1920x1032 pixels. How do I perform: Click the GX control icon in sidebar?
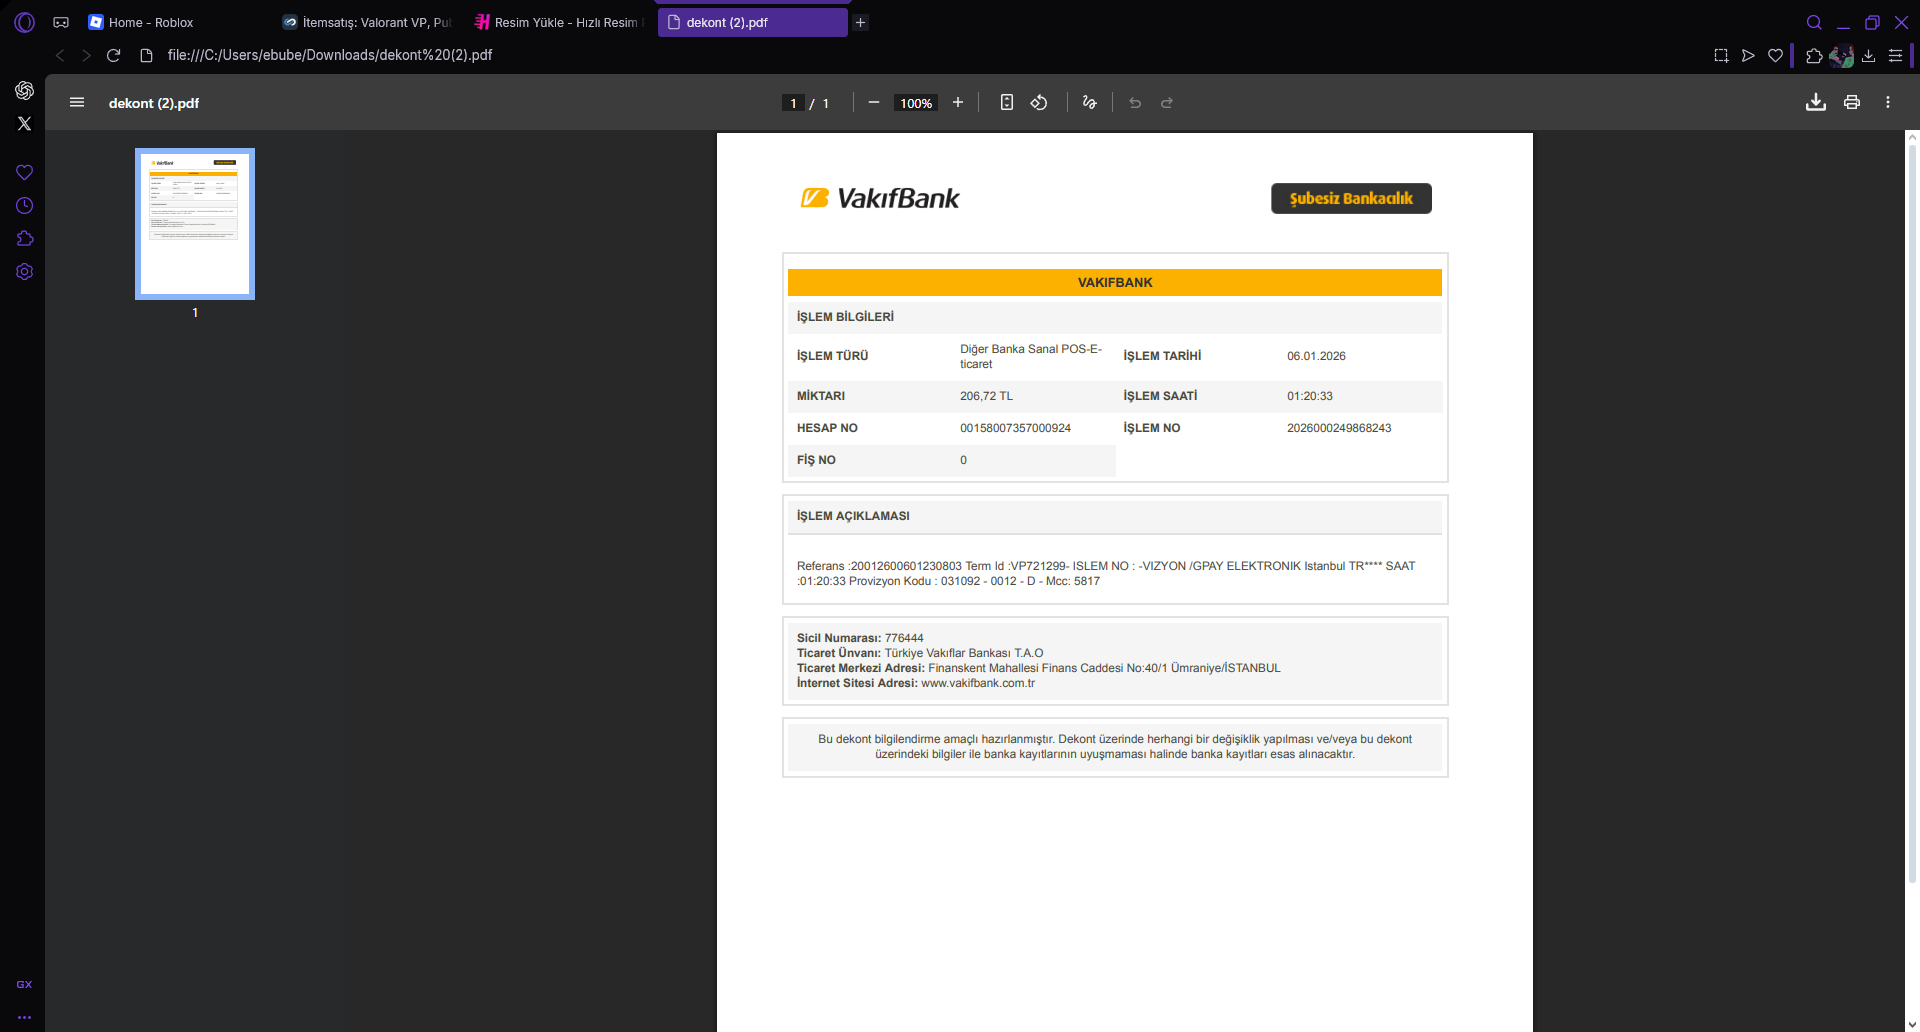pos(24,984)
